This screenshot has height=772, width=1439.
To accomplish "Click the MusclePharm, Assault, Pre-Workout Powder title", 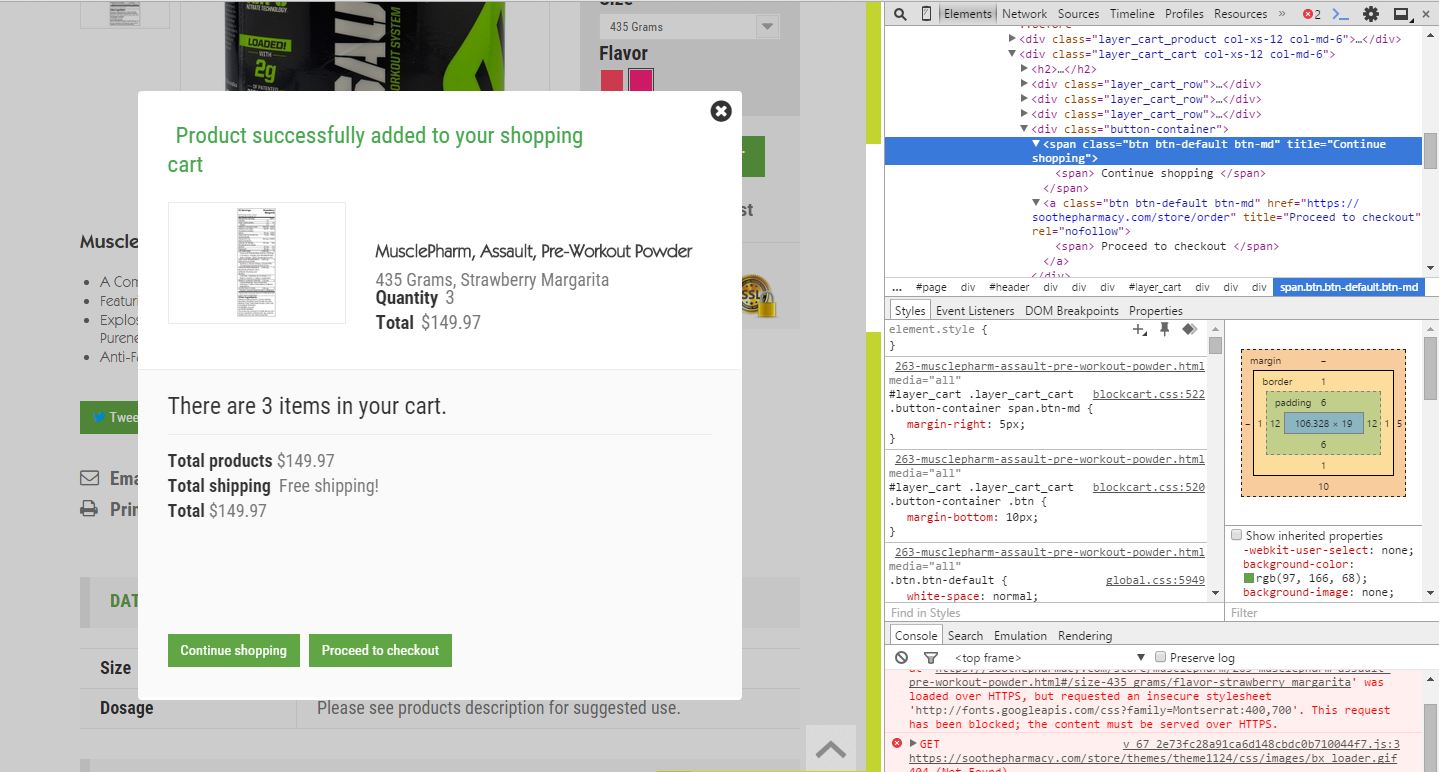I will click(534, 251).
